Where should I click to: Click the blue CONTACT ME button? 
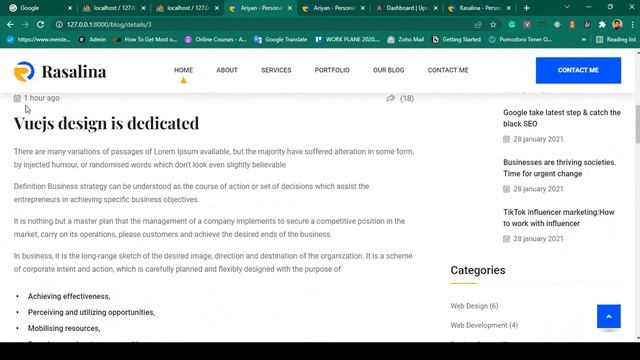pyautogui.click(x=578, y=70)
